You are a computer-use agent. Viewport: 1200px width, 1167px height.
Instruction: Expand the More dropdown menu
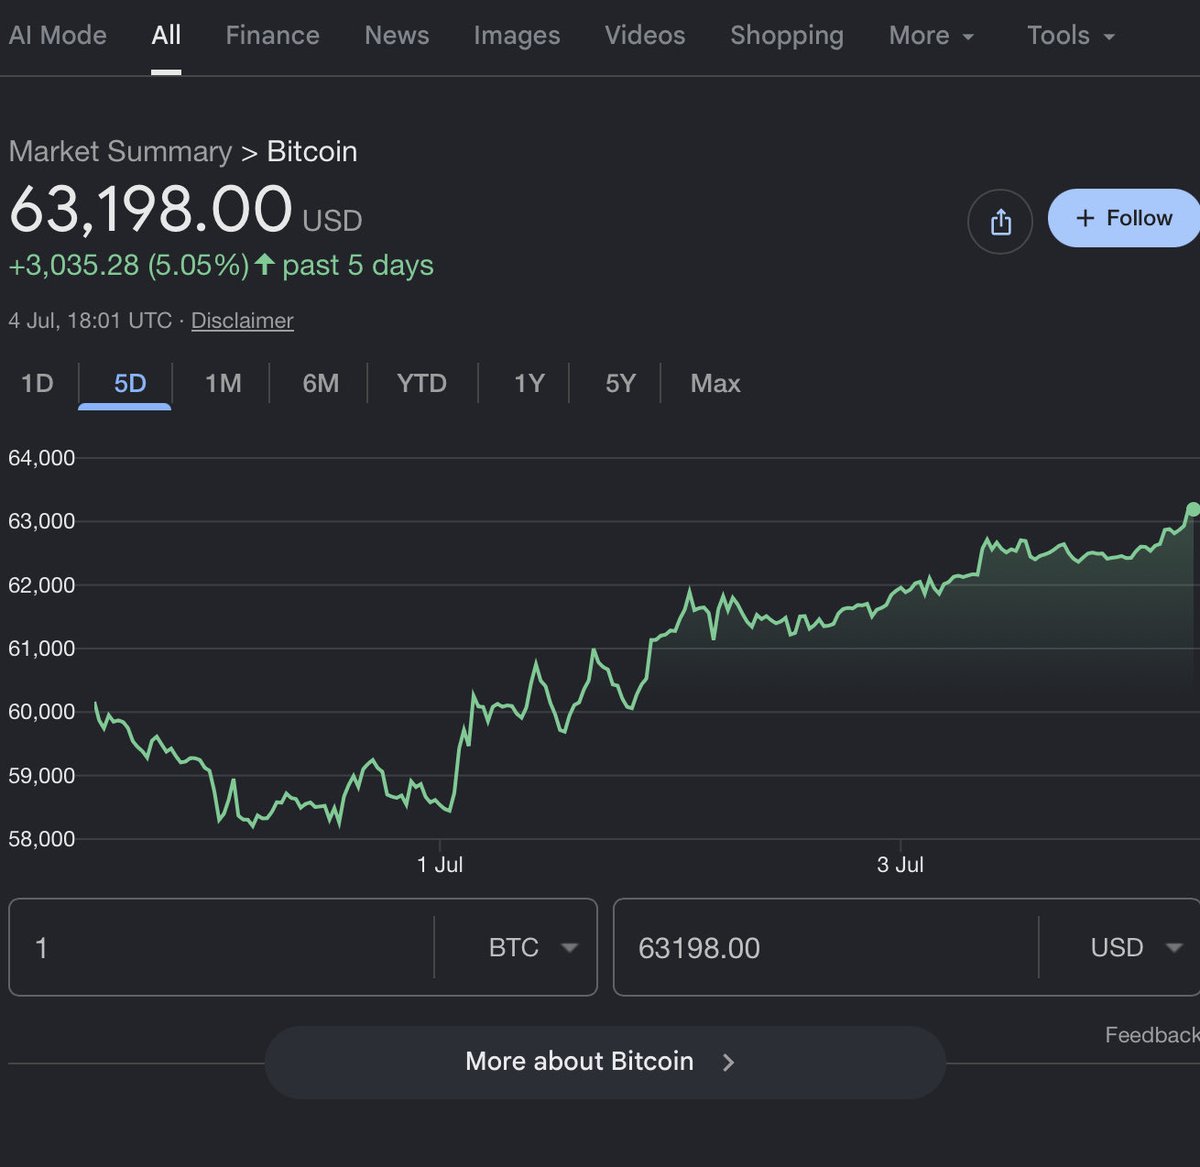click(931, 35)
